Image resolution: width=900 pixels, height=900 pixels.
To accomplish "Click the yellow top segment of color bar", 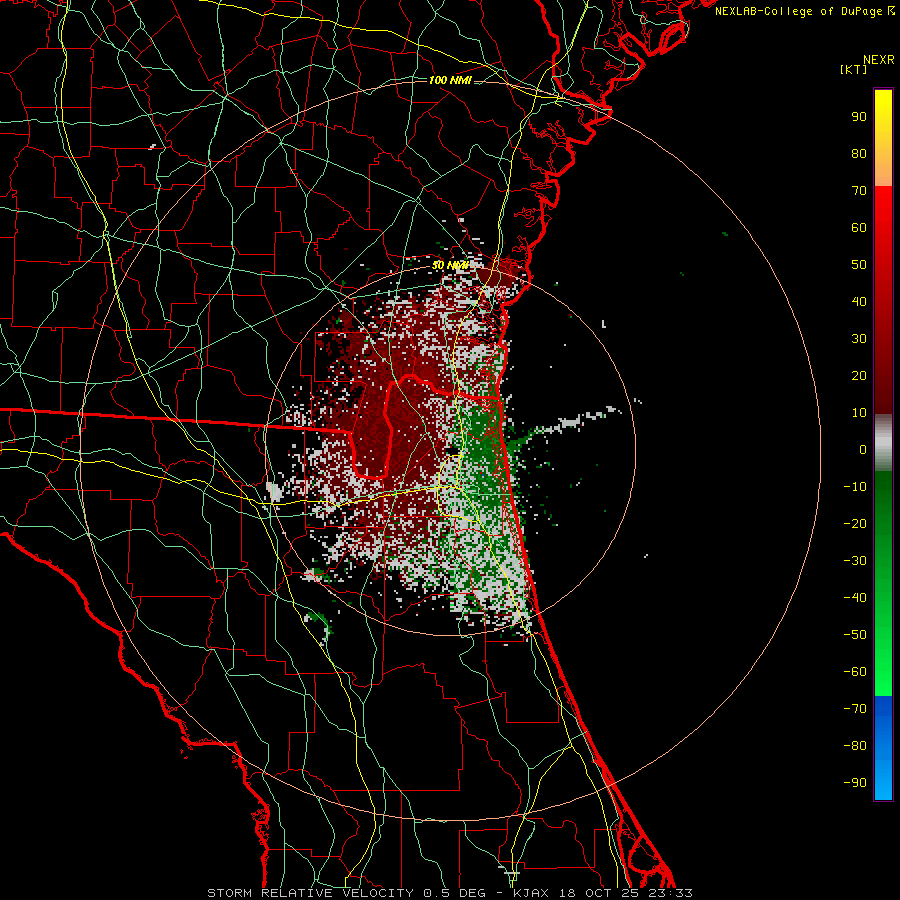I will [883, 123].
